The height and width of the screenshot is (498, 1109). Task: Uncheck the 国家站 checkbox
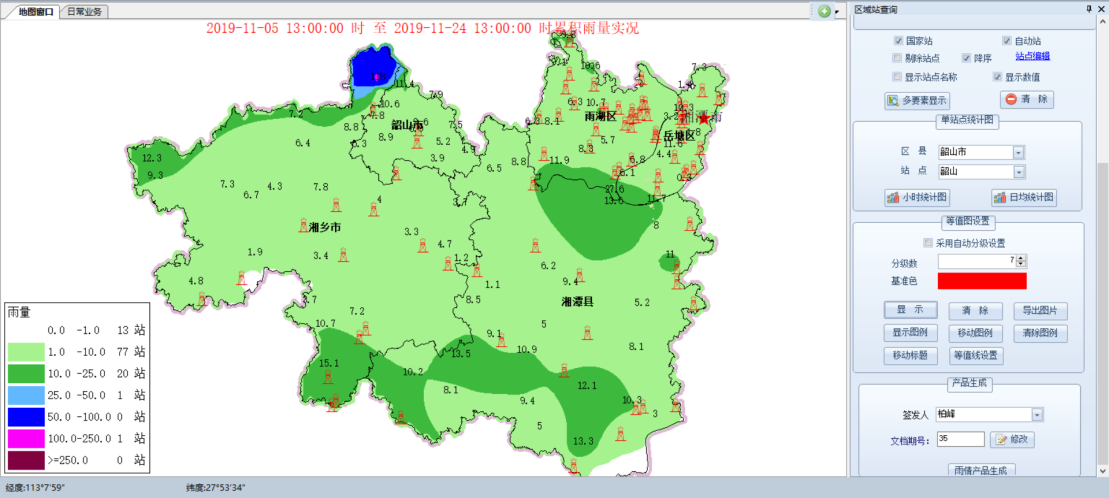(898, 41)
